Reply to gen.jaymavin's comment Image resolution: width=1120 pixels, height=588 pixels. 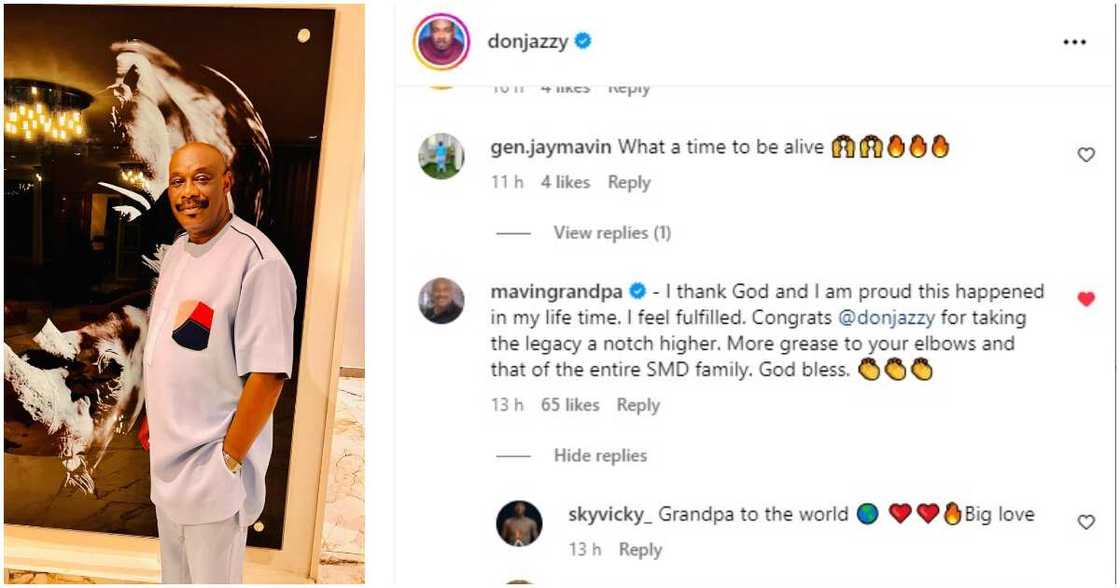point(629,183)
